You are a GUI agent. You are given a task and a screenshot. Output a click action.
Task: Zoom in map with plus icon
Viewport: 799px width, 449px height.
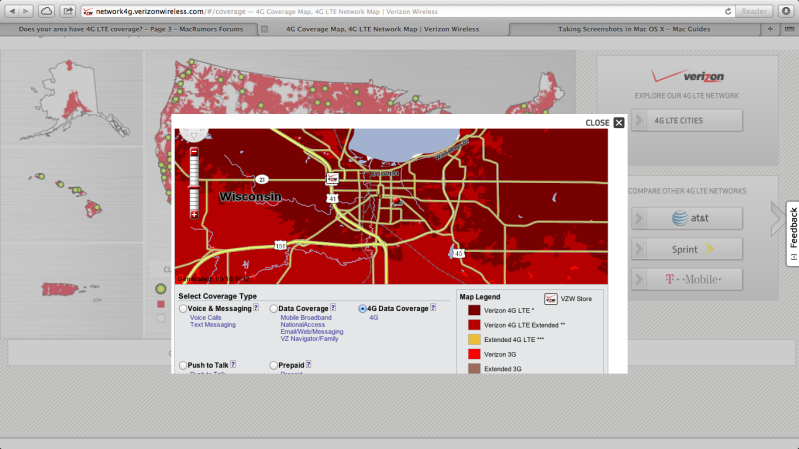pyautogui.click(x=194, y=215)
